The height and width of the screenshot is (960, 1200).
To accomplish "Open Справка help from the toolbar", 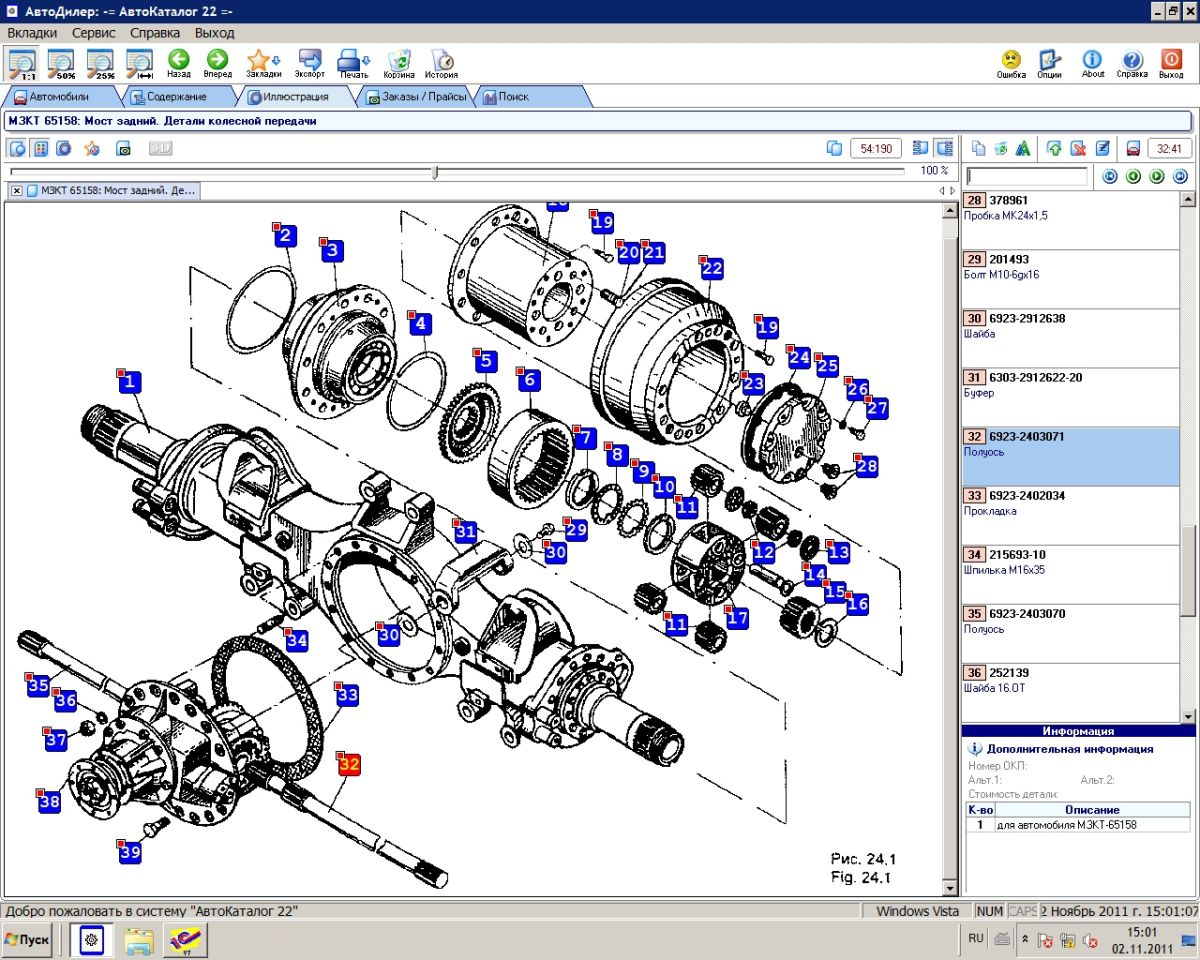I will click(1132, 63).
